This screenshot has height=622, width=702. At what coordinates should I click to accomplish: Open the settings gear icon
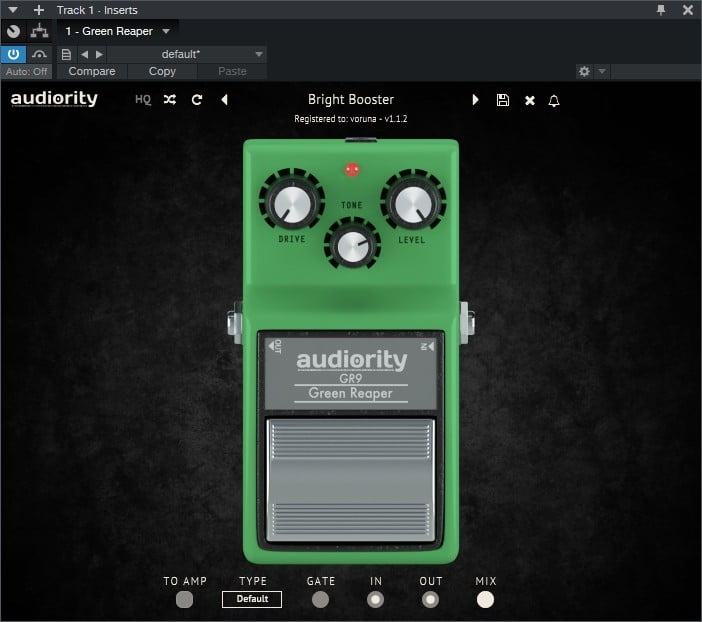[584, 71]
